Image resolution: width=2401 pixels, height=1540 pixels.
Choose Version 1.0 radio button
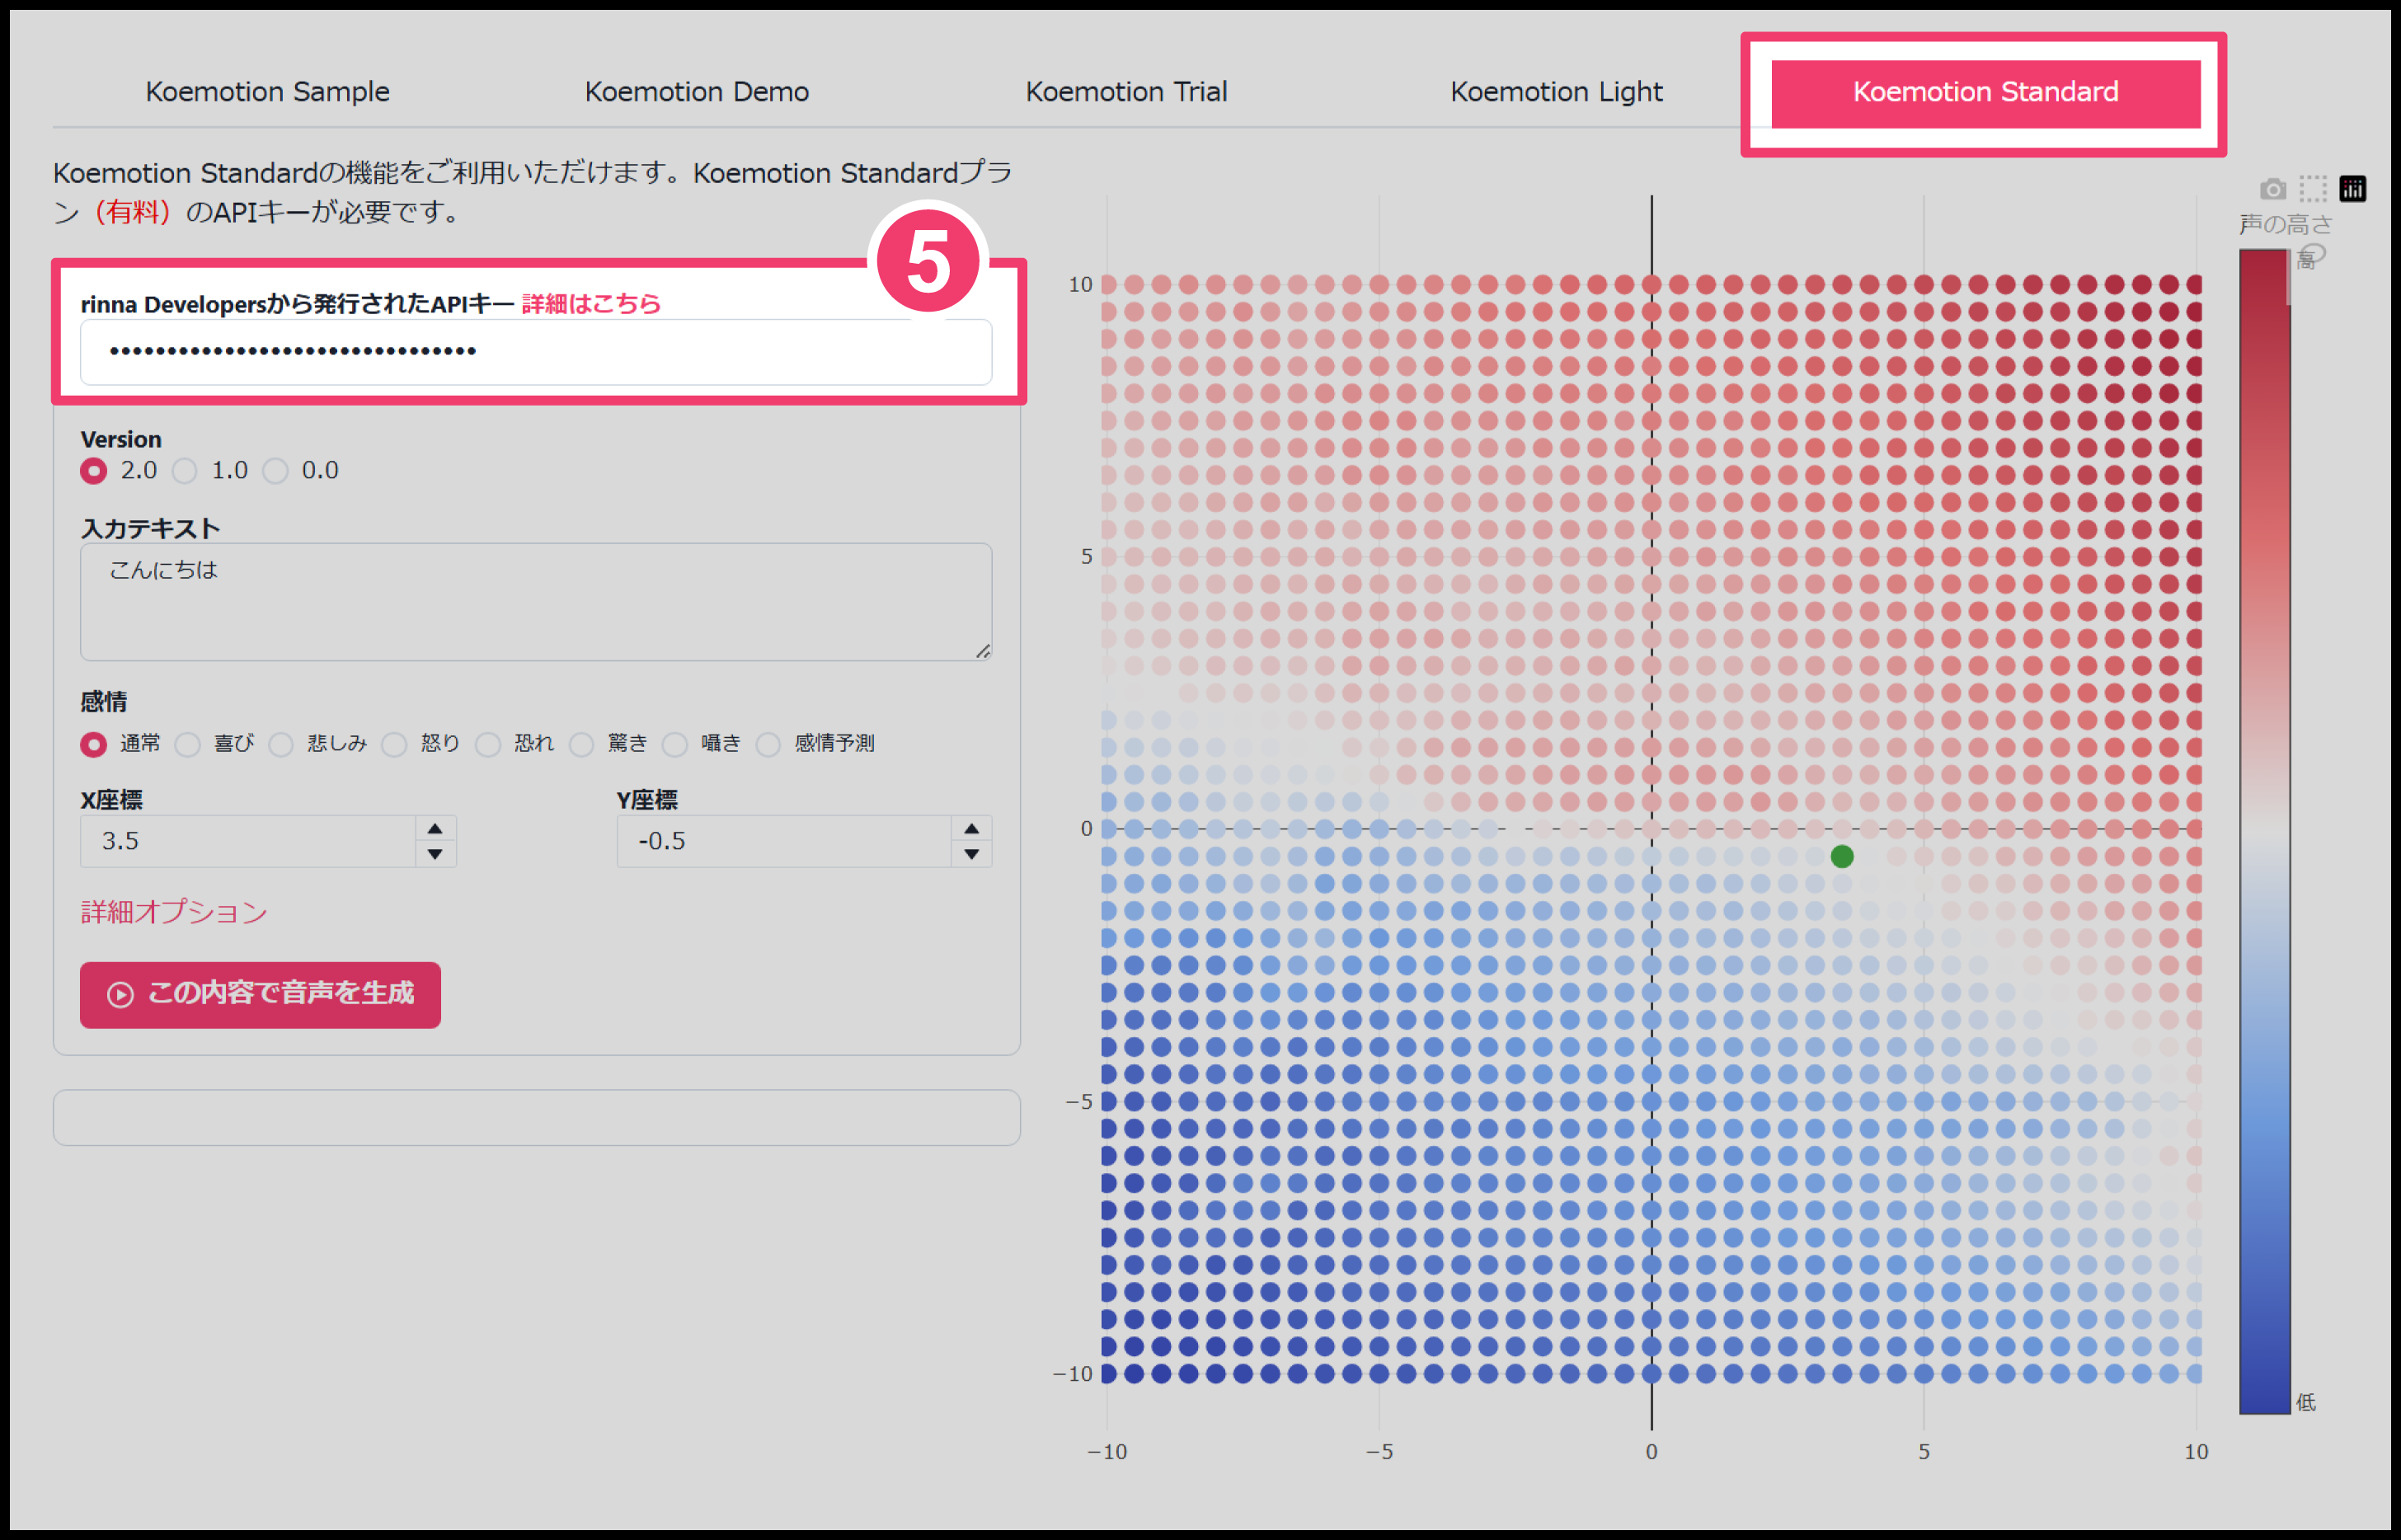click(x=185, y=471)
